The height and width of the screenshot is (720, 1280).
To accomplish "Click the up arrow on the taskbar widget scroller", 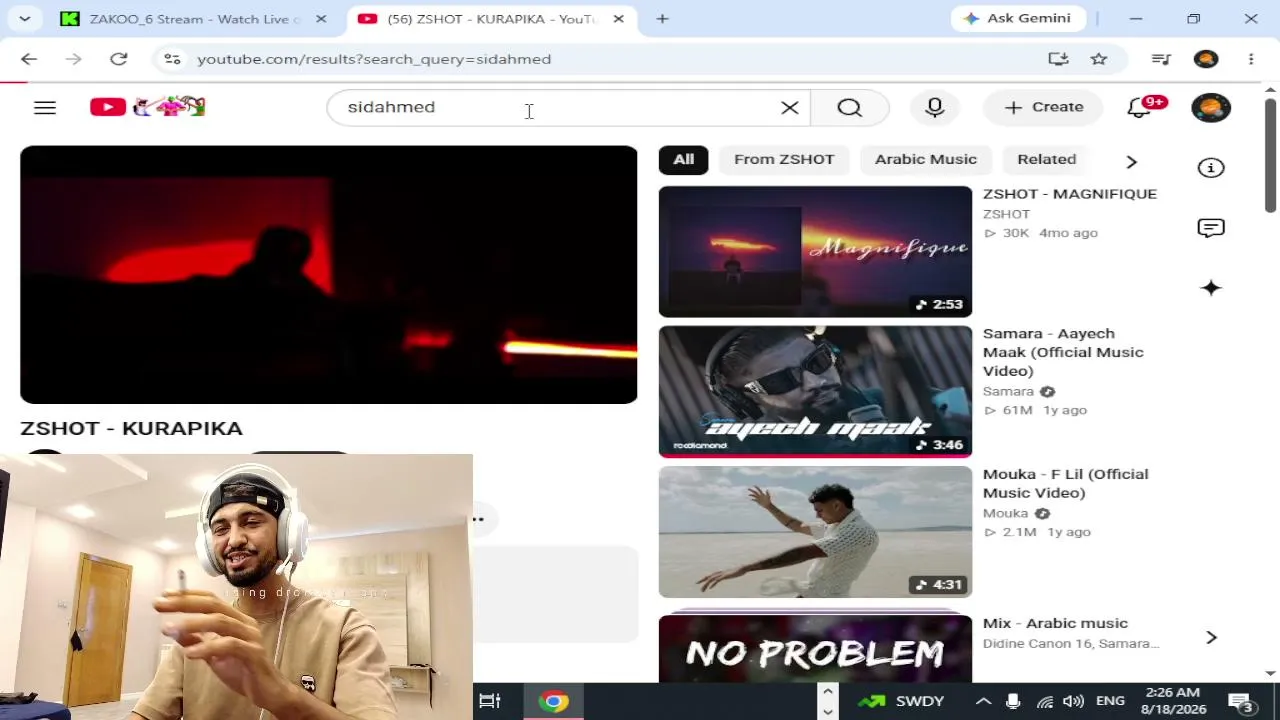I will (x=827, y=690).
